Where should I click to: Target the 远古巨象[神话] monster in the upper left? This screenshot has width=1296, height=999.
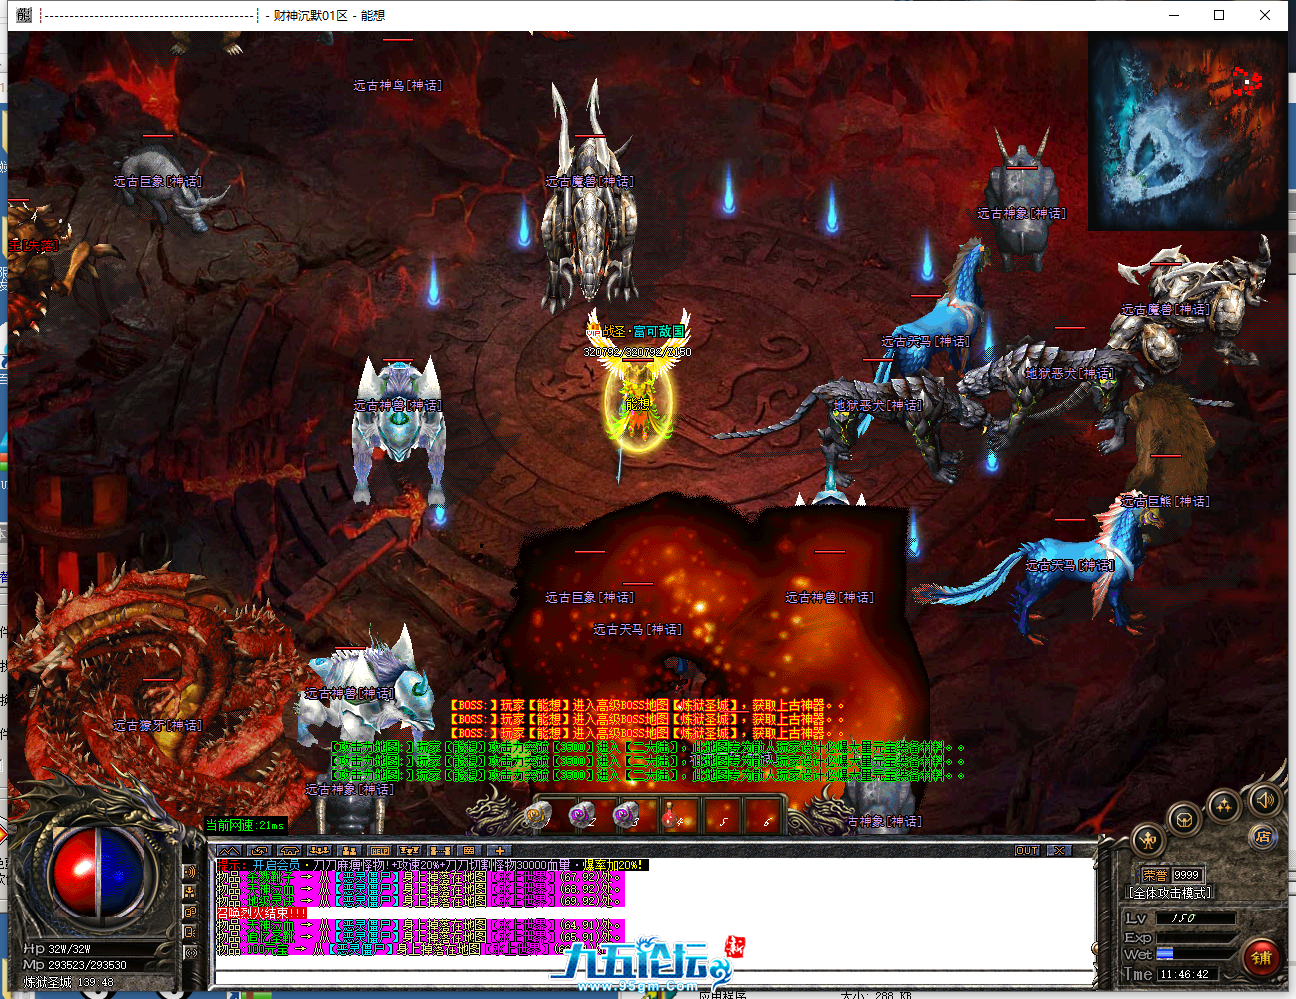172,188
